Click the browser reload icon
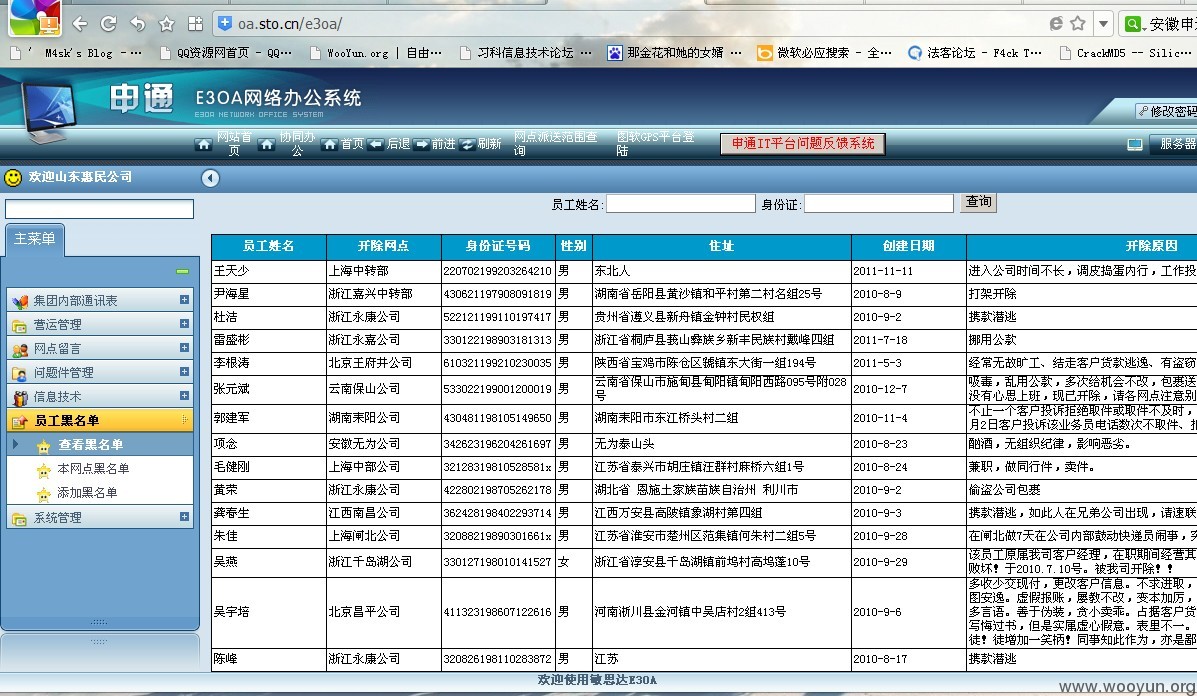 click(x=108, y=24)
